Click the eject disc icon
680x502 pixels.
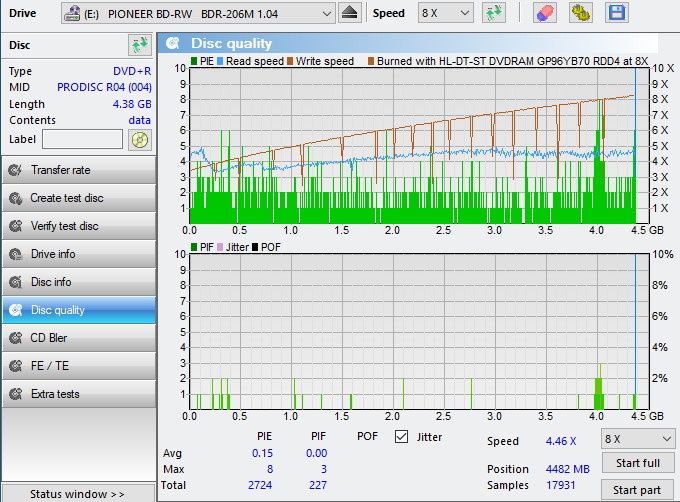(x=349, y=13)
